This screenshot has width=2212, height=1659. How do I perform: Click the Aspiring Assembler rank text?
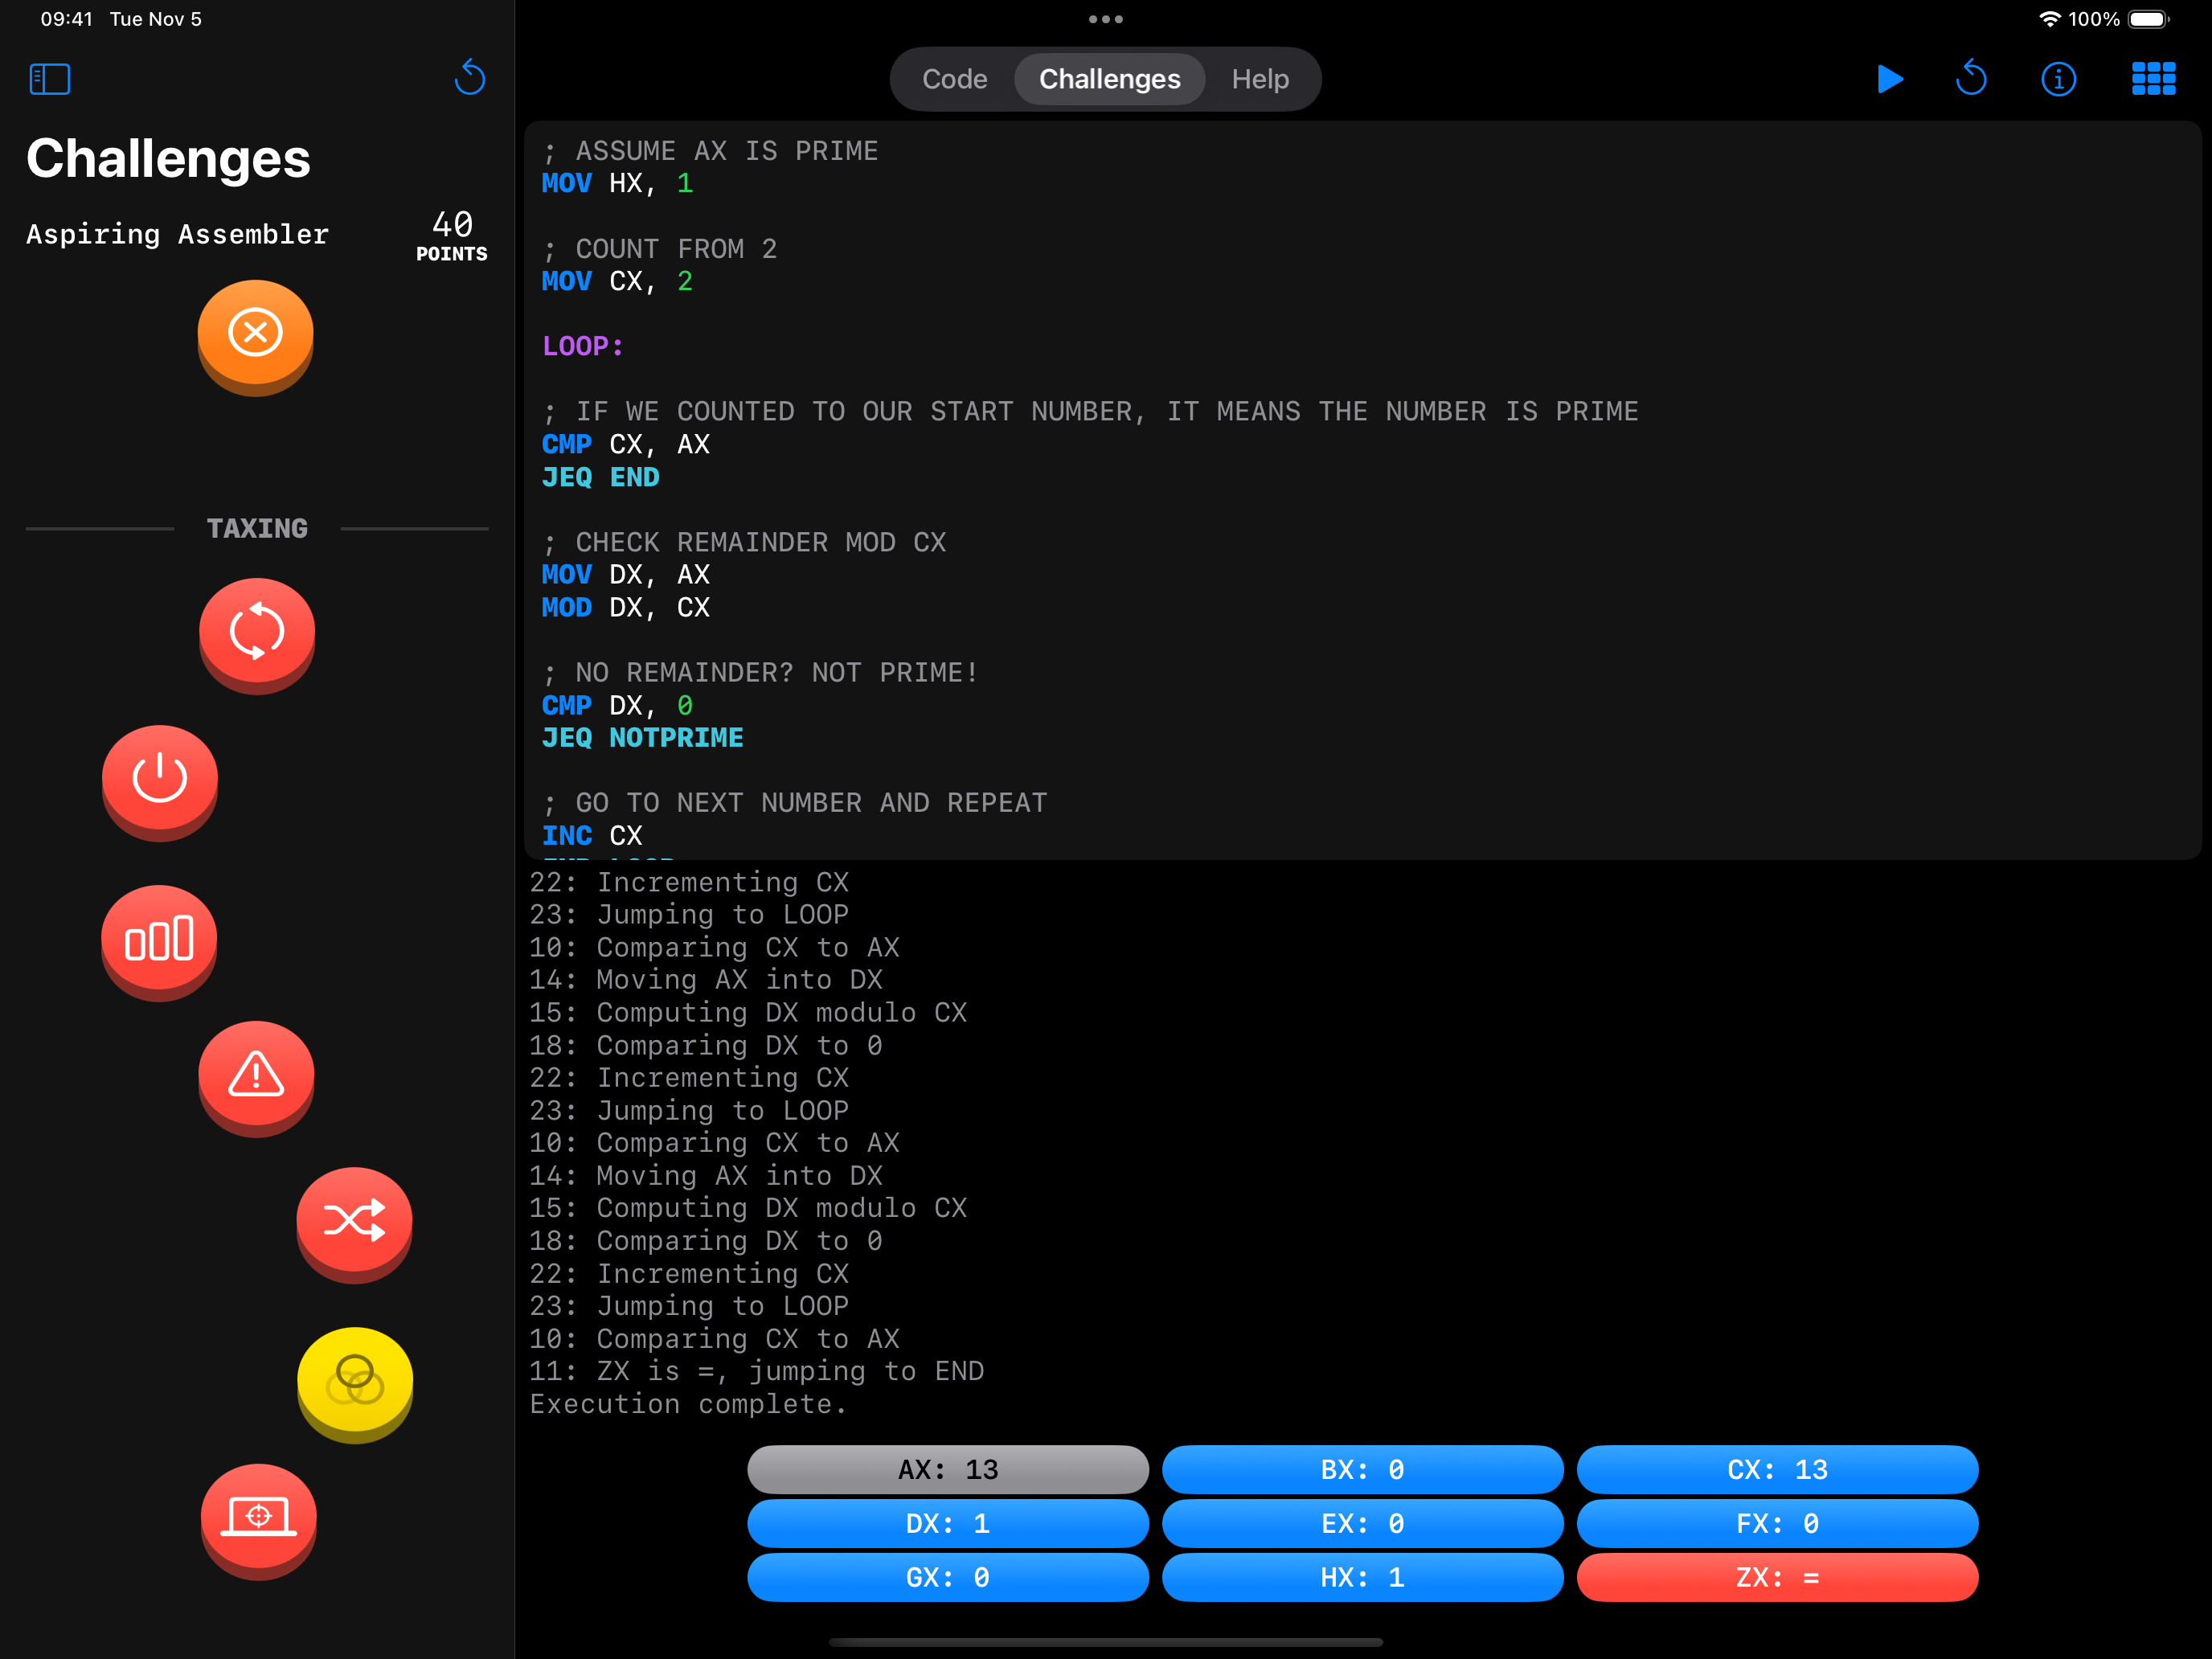177,234
